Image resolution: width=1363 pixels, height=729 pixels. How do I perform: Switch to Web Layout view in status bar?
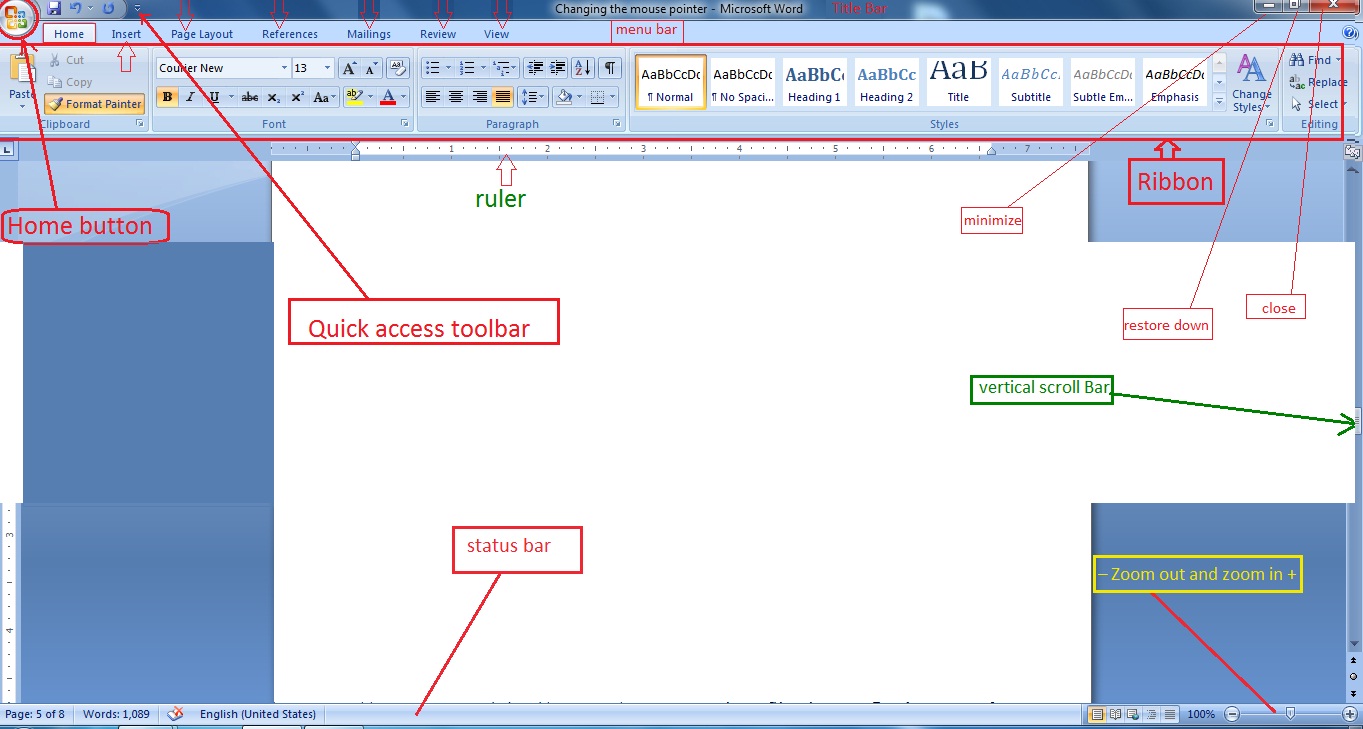coord(1130,714)
